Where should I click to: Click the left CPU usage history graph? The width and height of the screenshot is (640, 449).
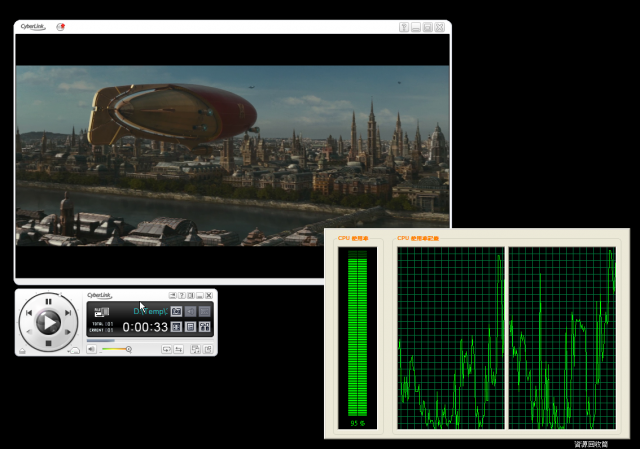[451, 338]
